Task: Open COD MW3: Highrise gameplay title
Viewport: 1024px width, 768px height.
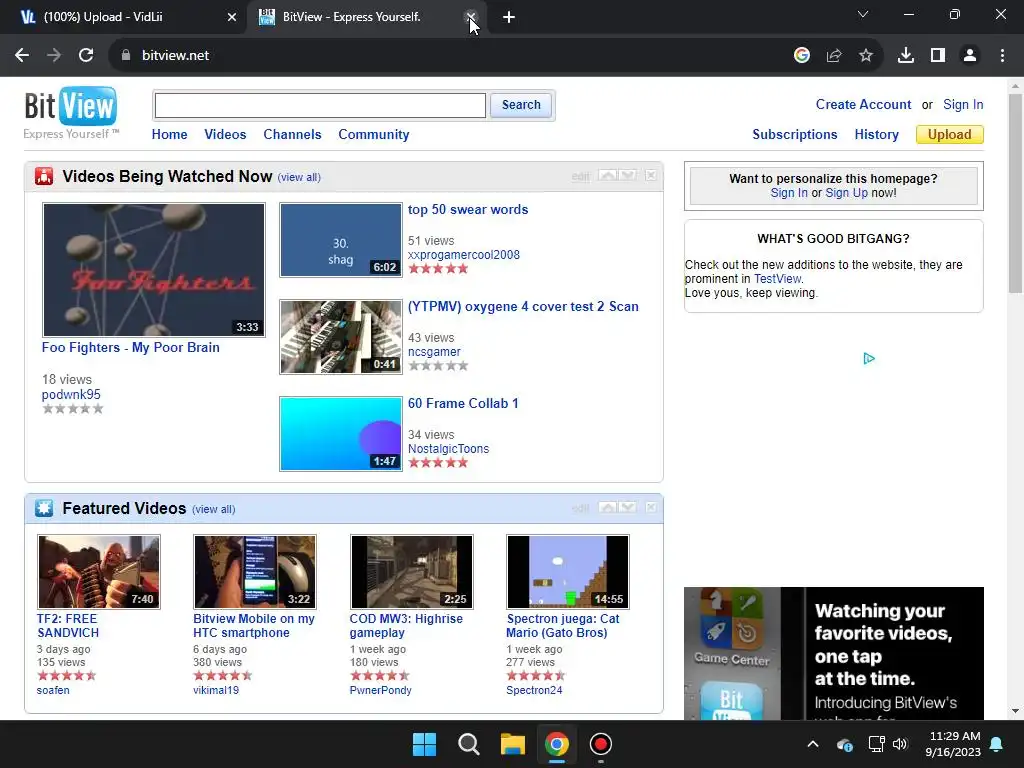Action: (x=406, y=626)
